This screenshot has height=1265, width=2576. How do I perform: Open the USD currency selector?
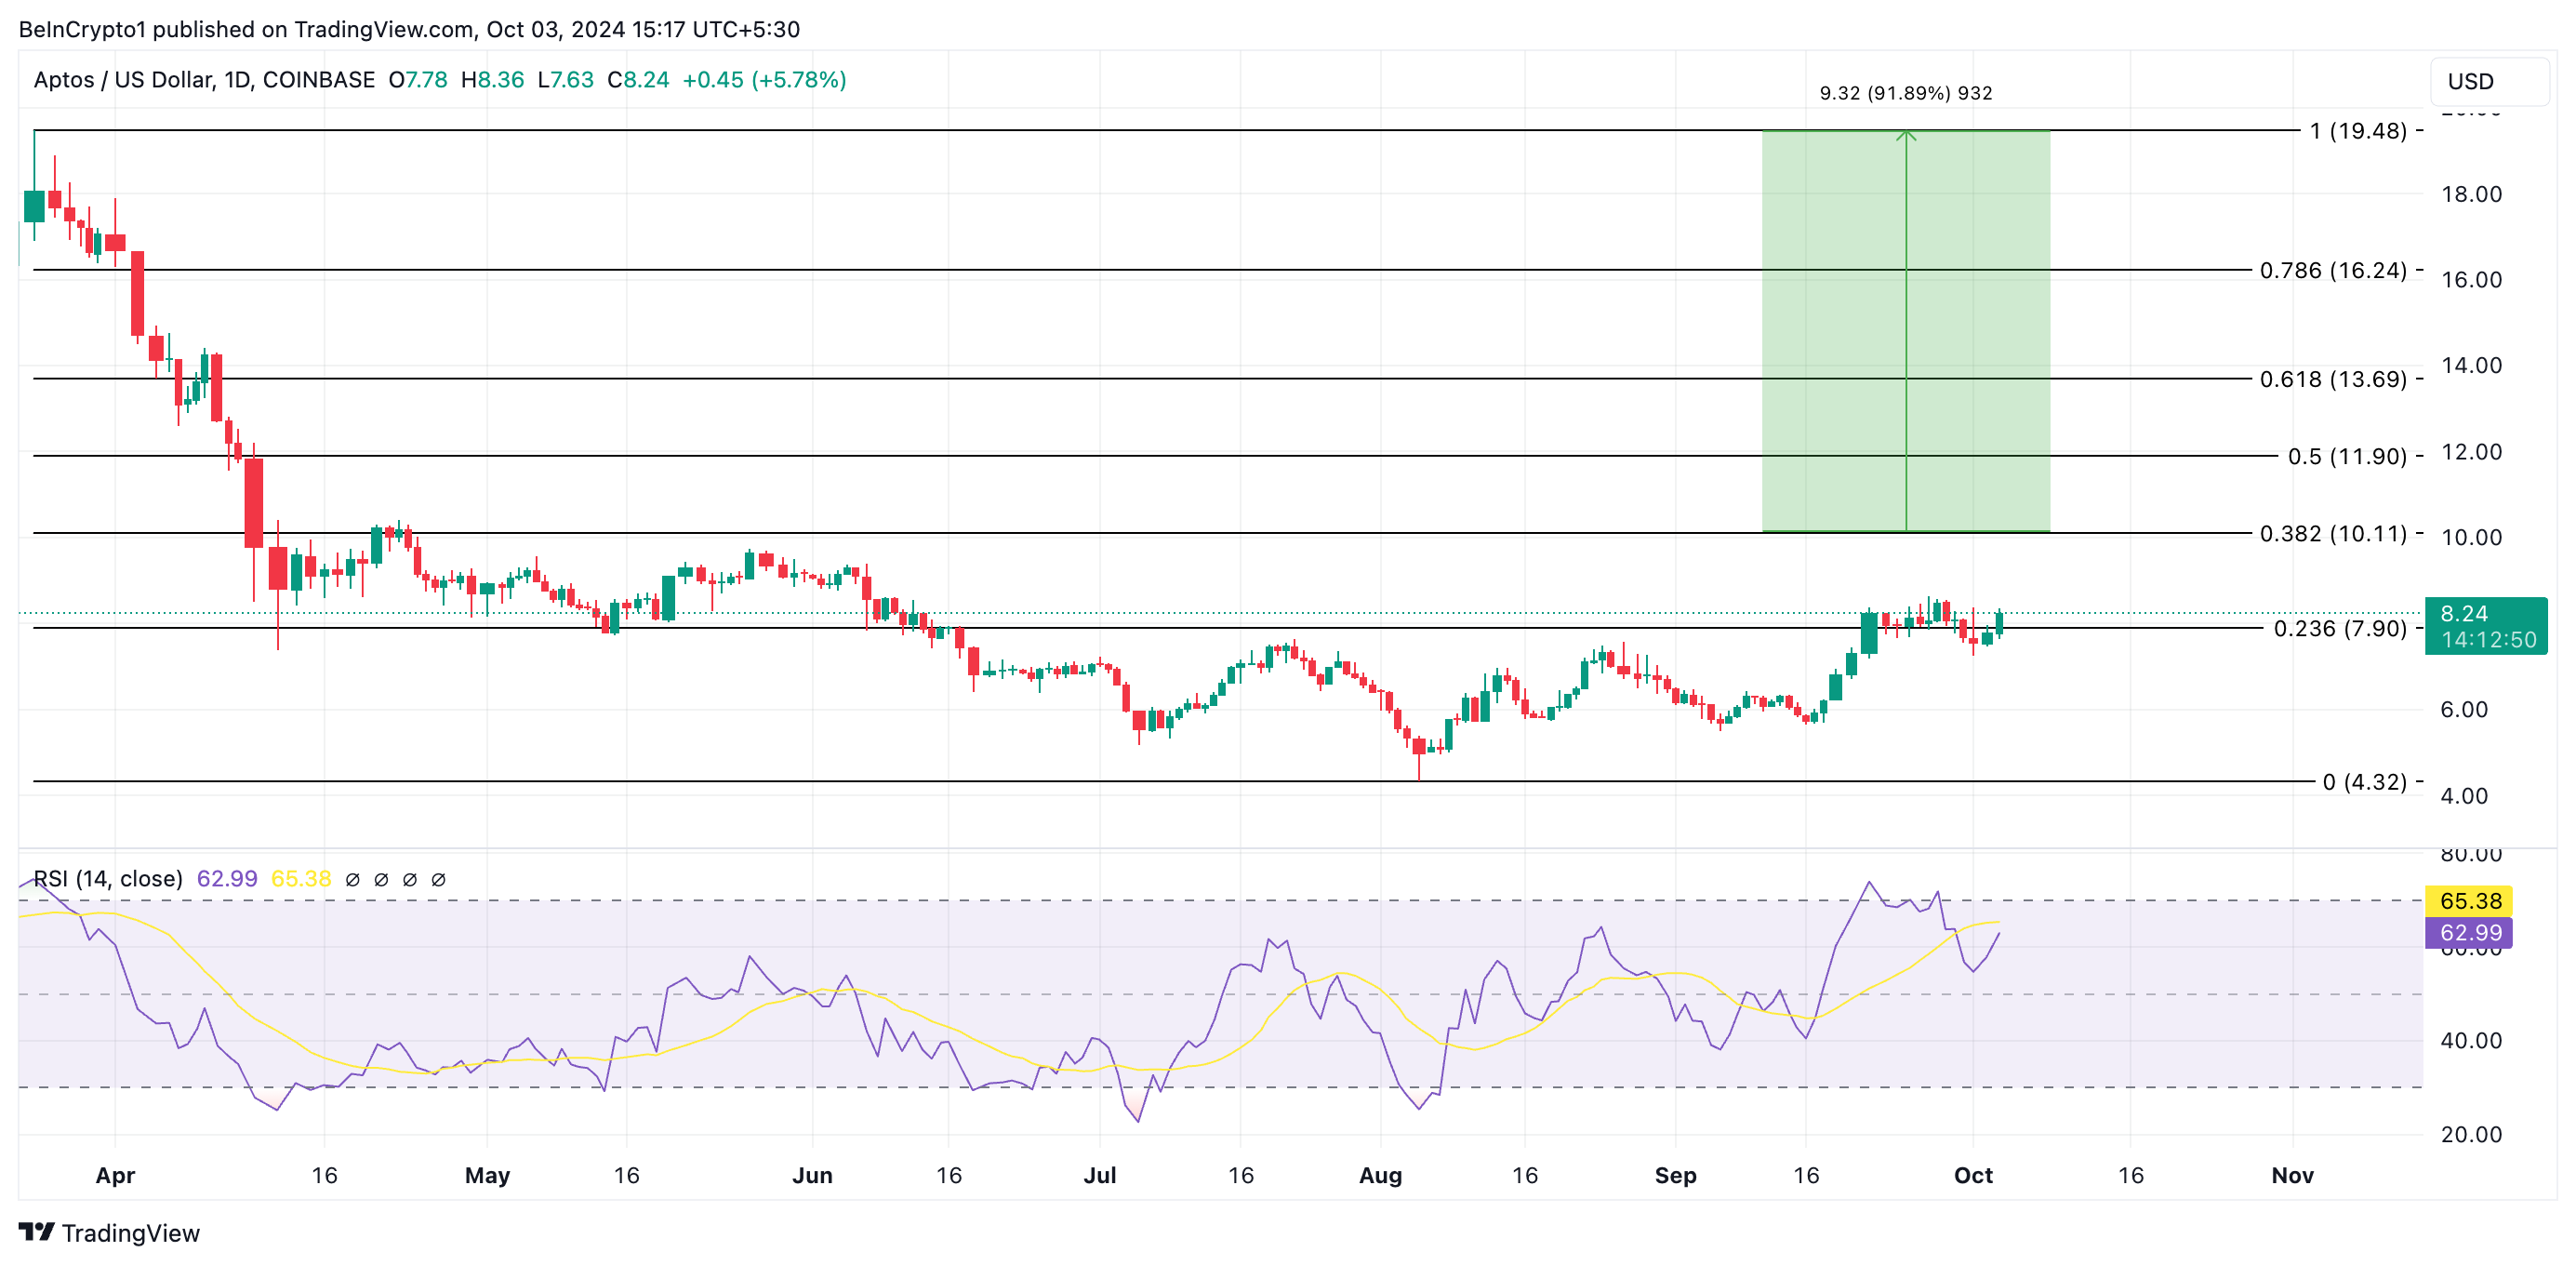2488,81
